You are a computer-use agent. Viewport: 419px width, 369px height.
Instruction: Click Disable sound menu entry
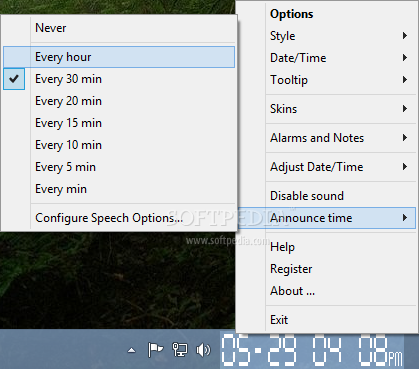(327, 196)
